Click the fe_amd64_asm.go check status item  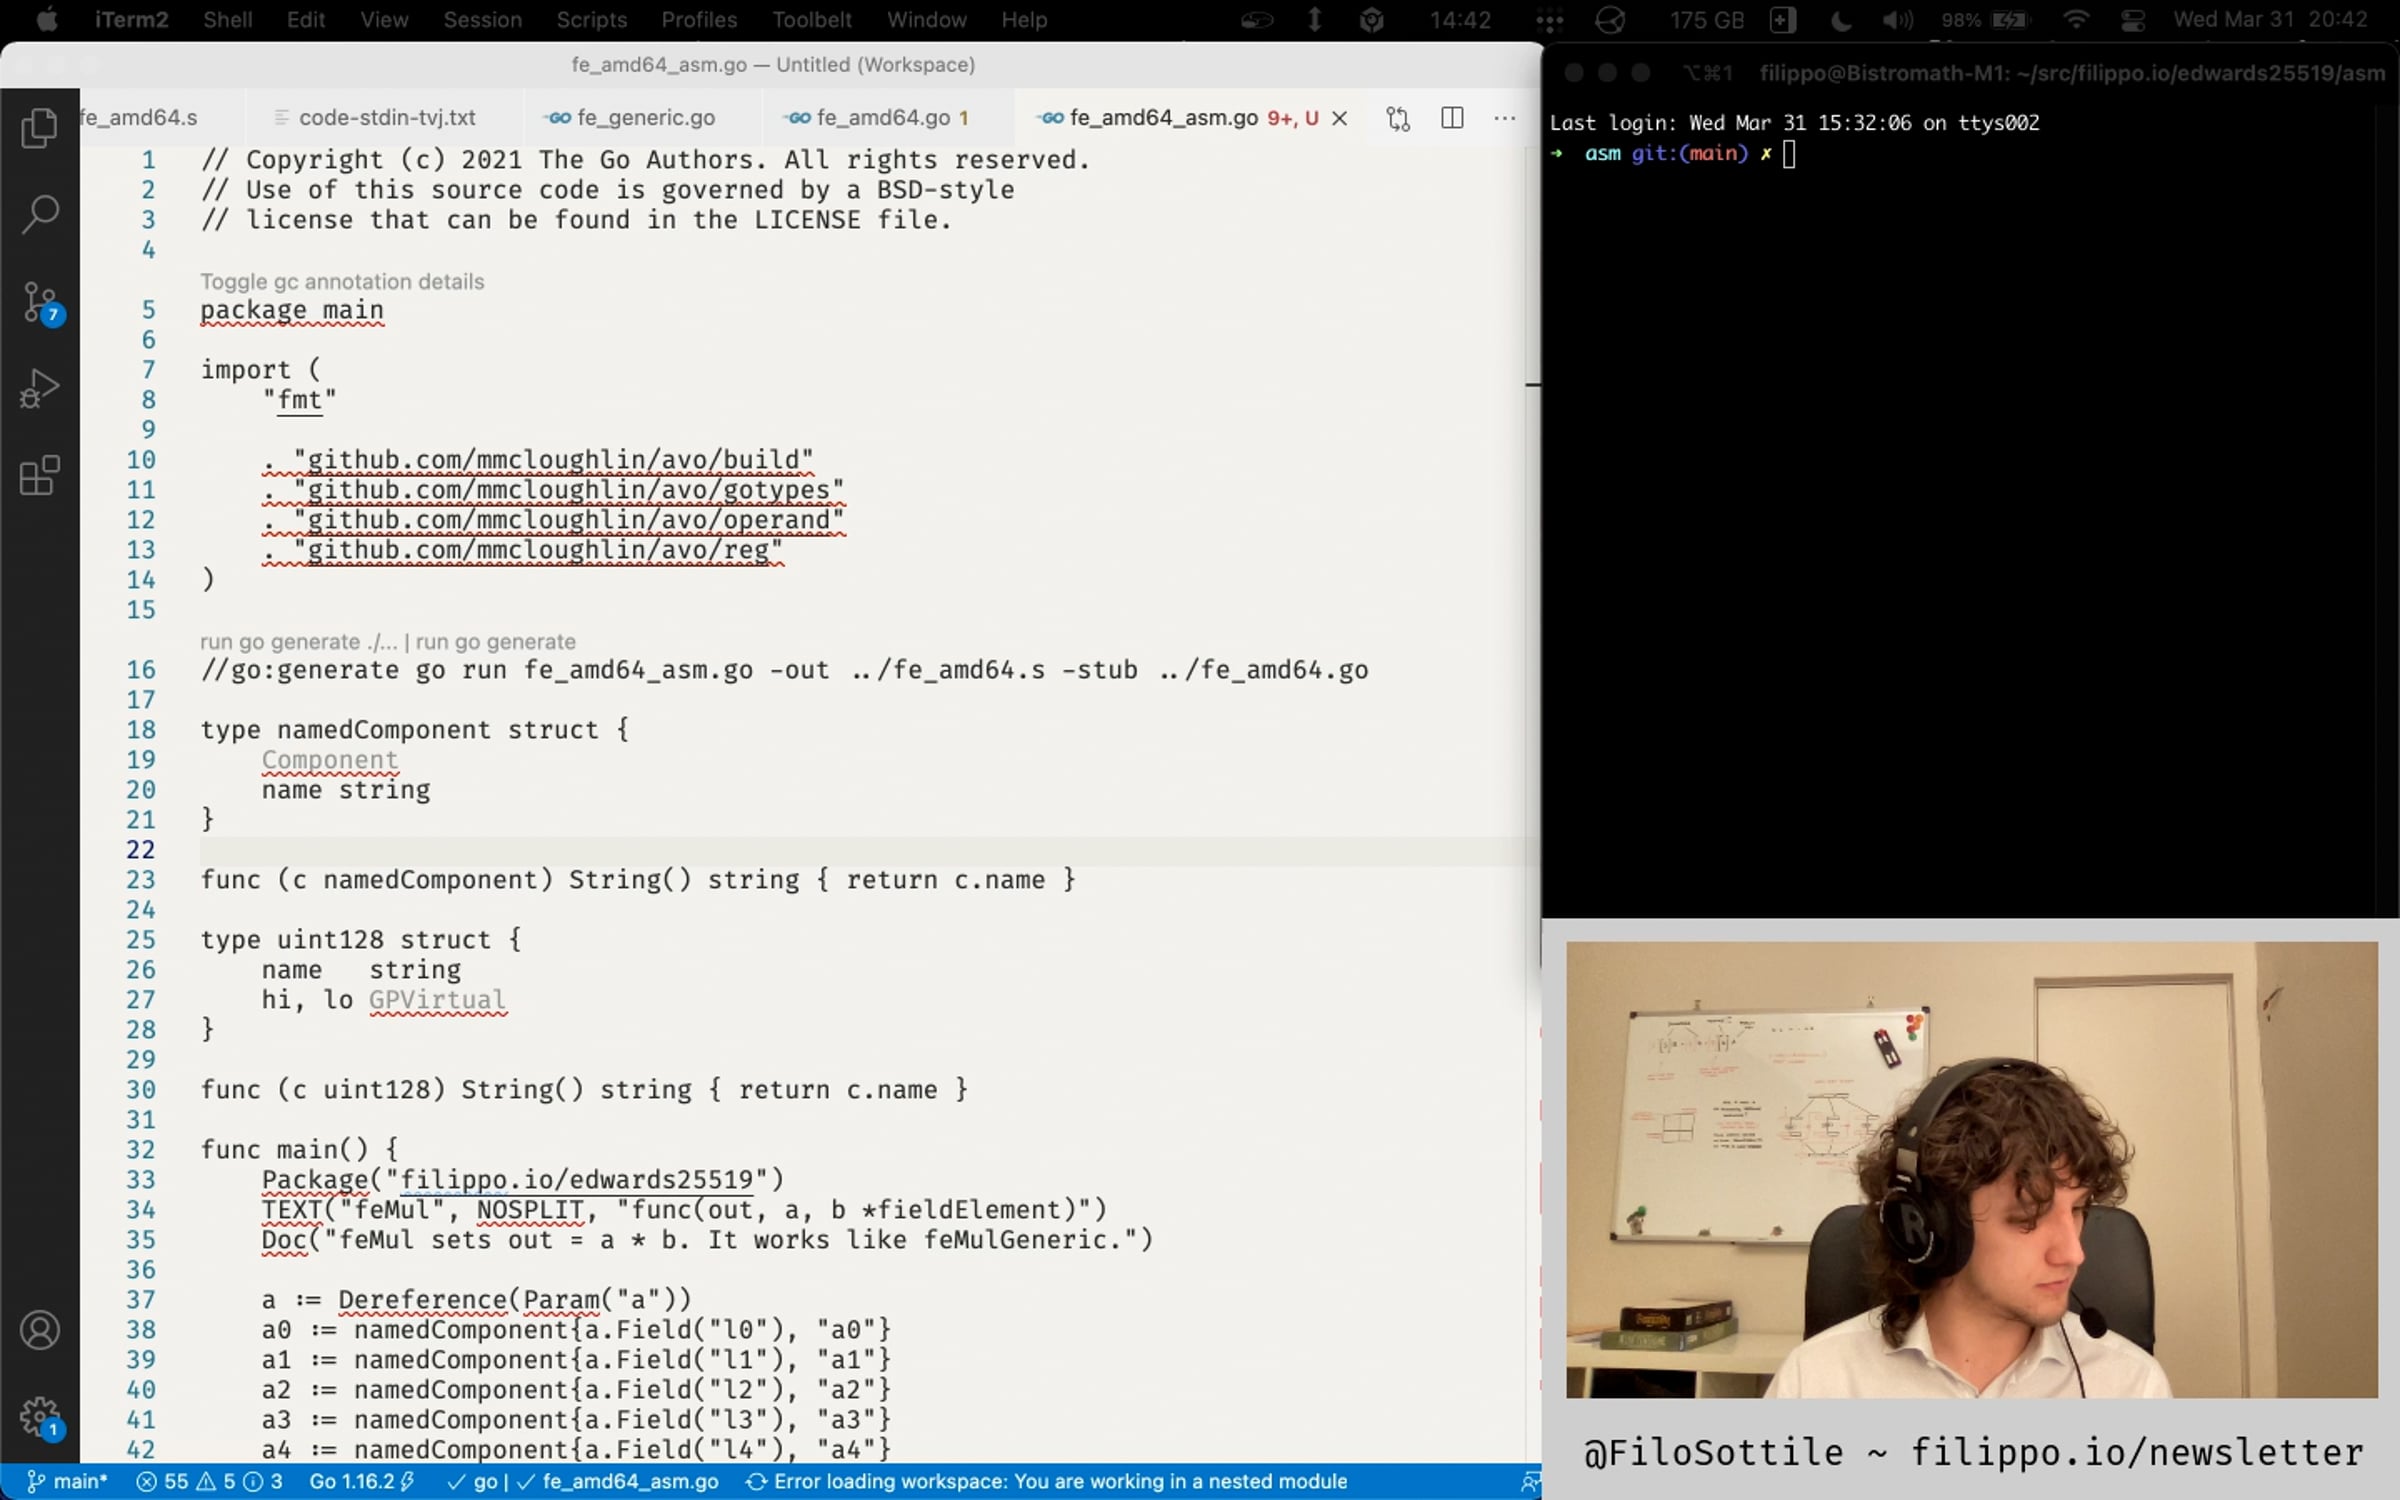(x=617, y=1482)
